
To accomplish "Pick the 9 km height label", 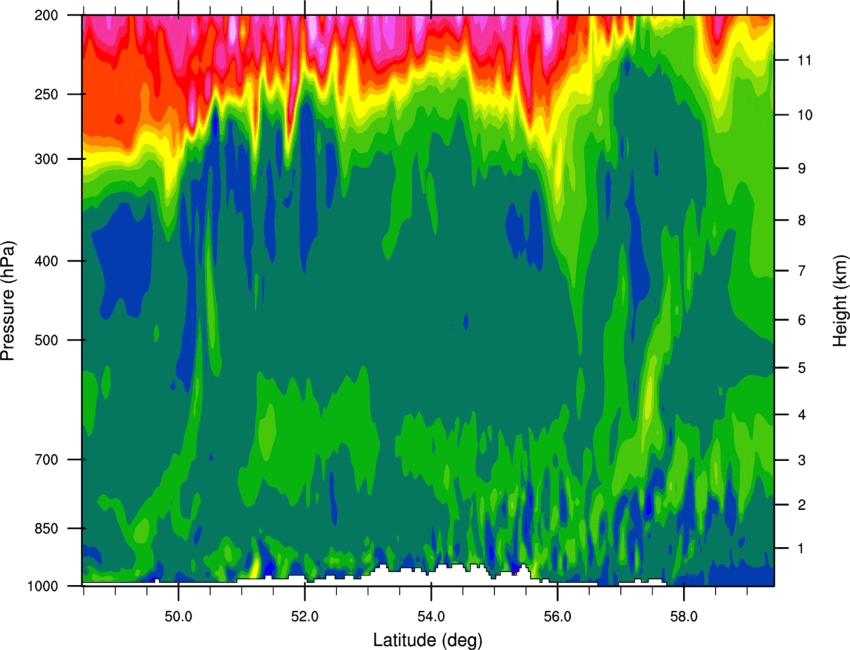I will click(802, 169).
